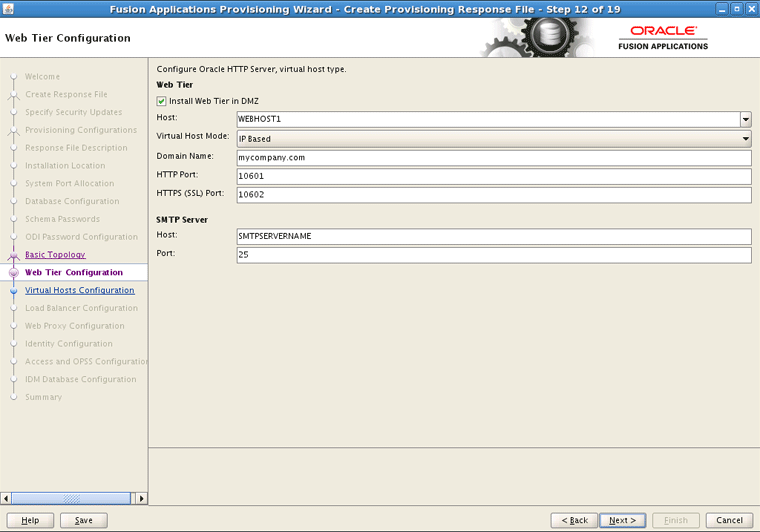This screenshot has height=532, width=760.
Task: Click the gears database graphic in header
Action: 536,37
